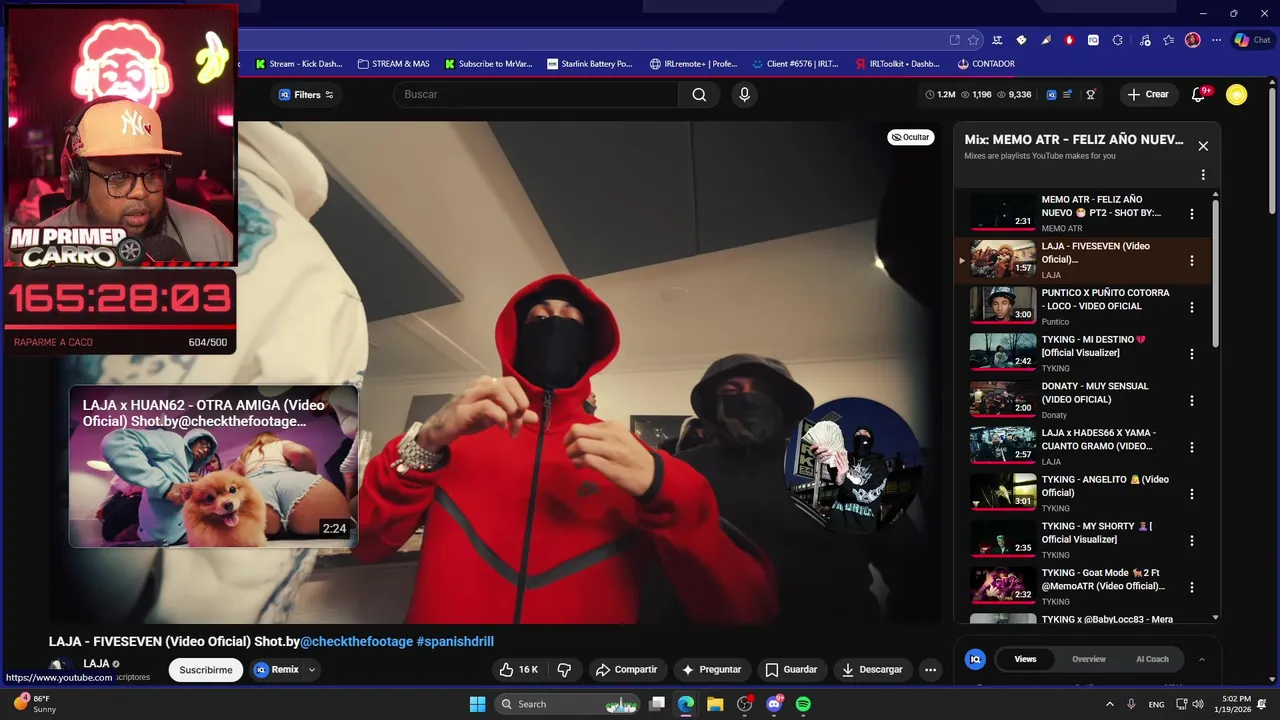1280x720 pixels.
Task: Open YouTube notifications bell
Action: coord(1198,94)
